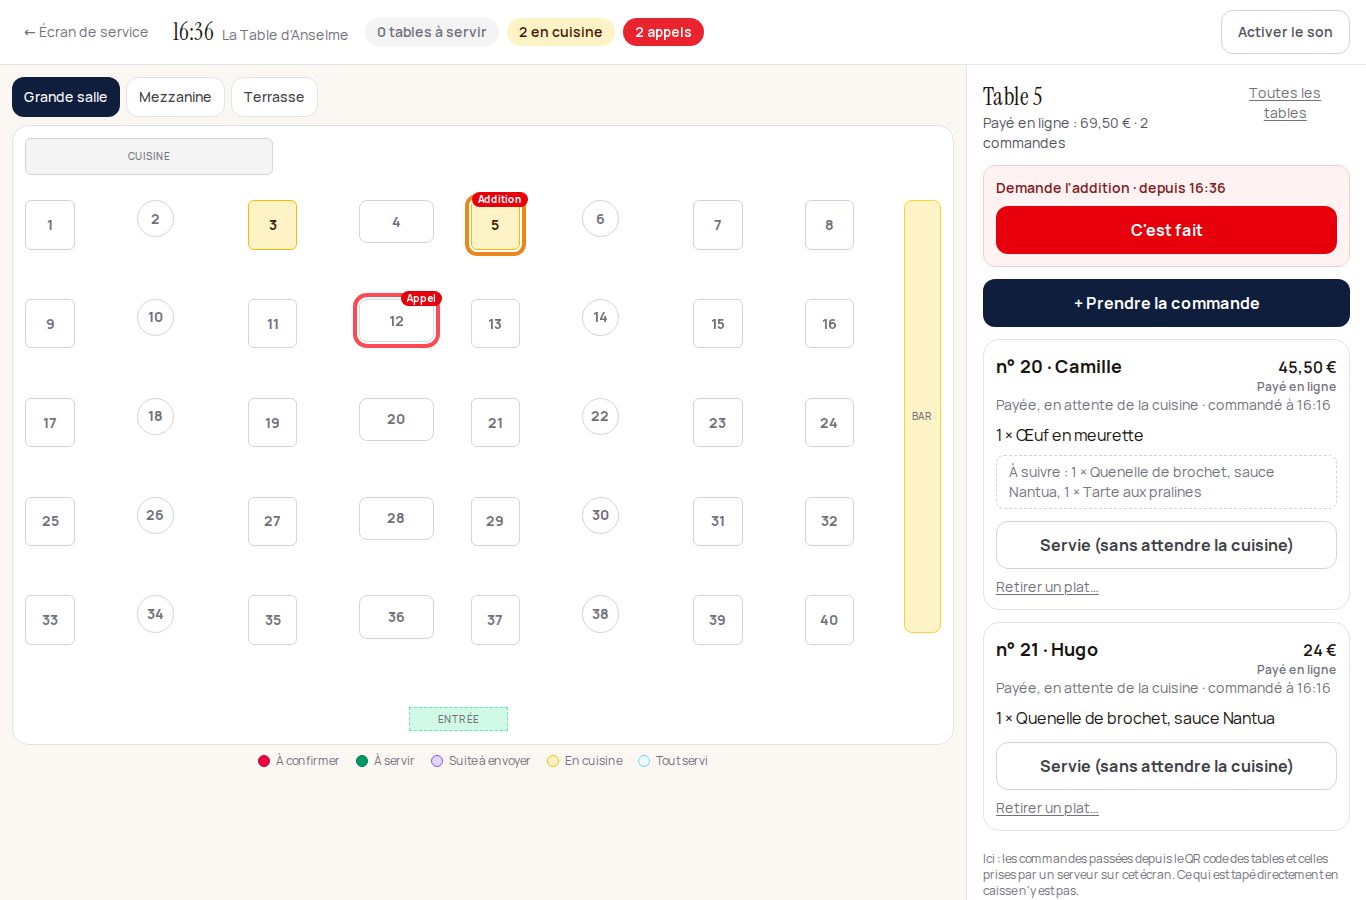1366x900 pixels.
Task: Click the order title n° 21 · Hugo
Action: tap(1047, 650)
